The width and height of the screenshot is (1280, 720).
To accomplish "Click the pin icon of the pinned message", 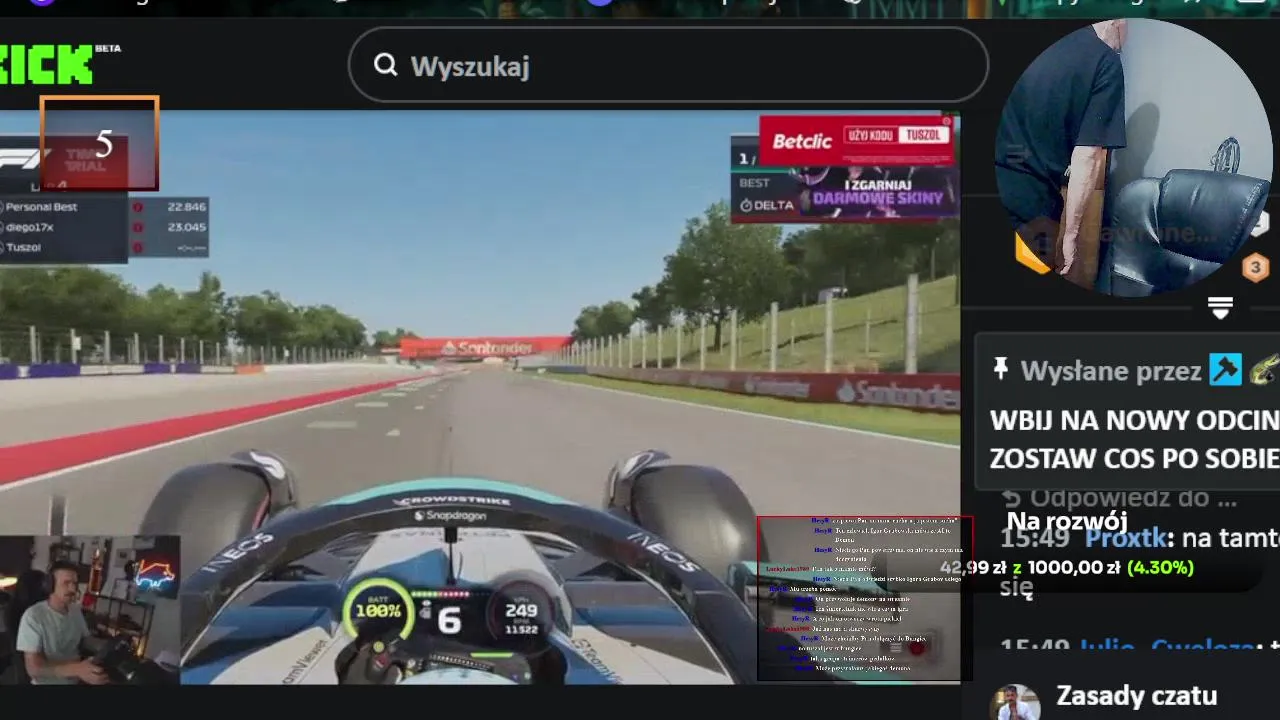I will click(1000, 369).
